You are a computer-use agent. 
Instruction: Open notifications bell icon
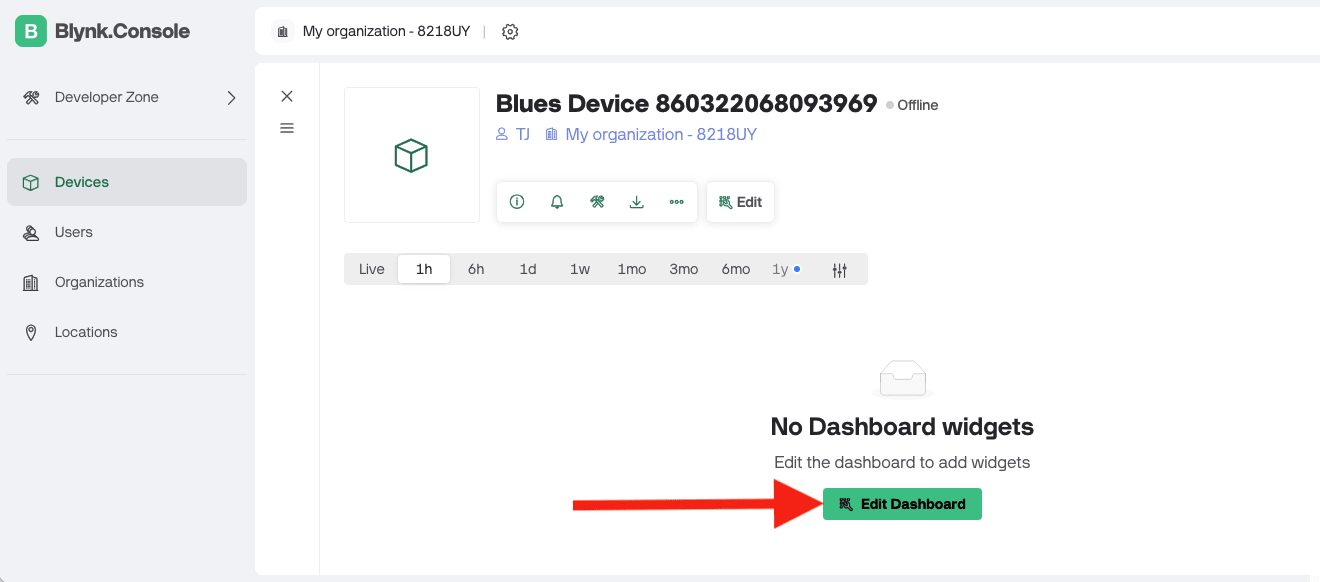[x=557, y=202]
